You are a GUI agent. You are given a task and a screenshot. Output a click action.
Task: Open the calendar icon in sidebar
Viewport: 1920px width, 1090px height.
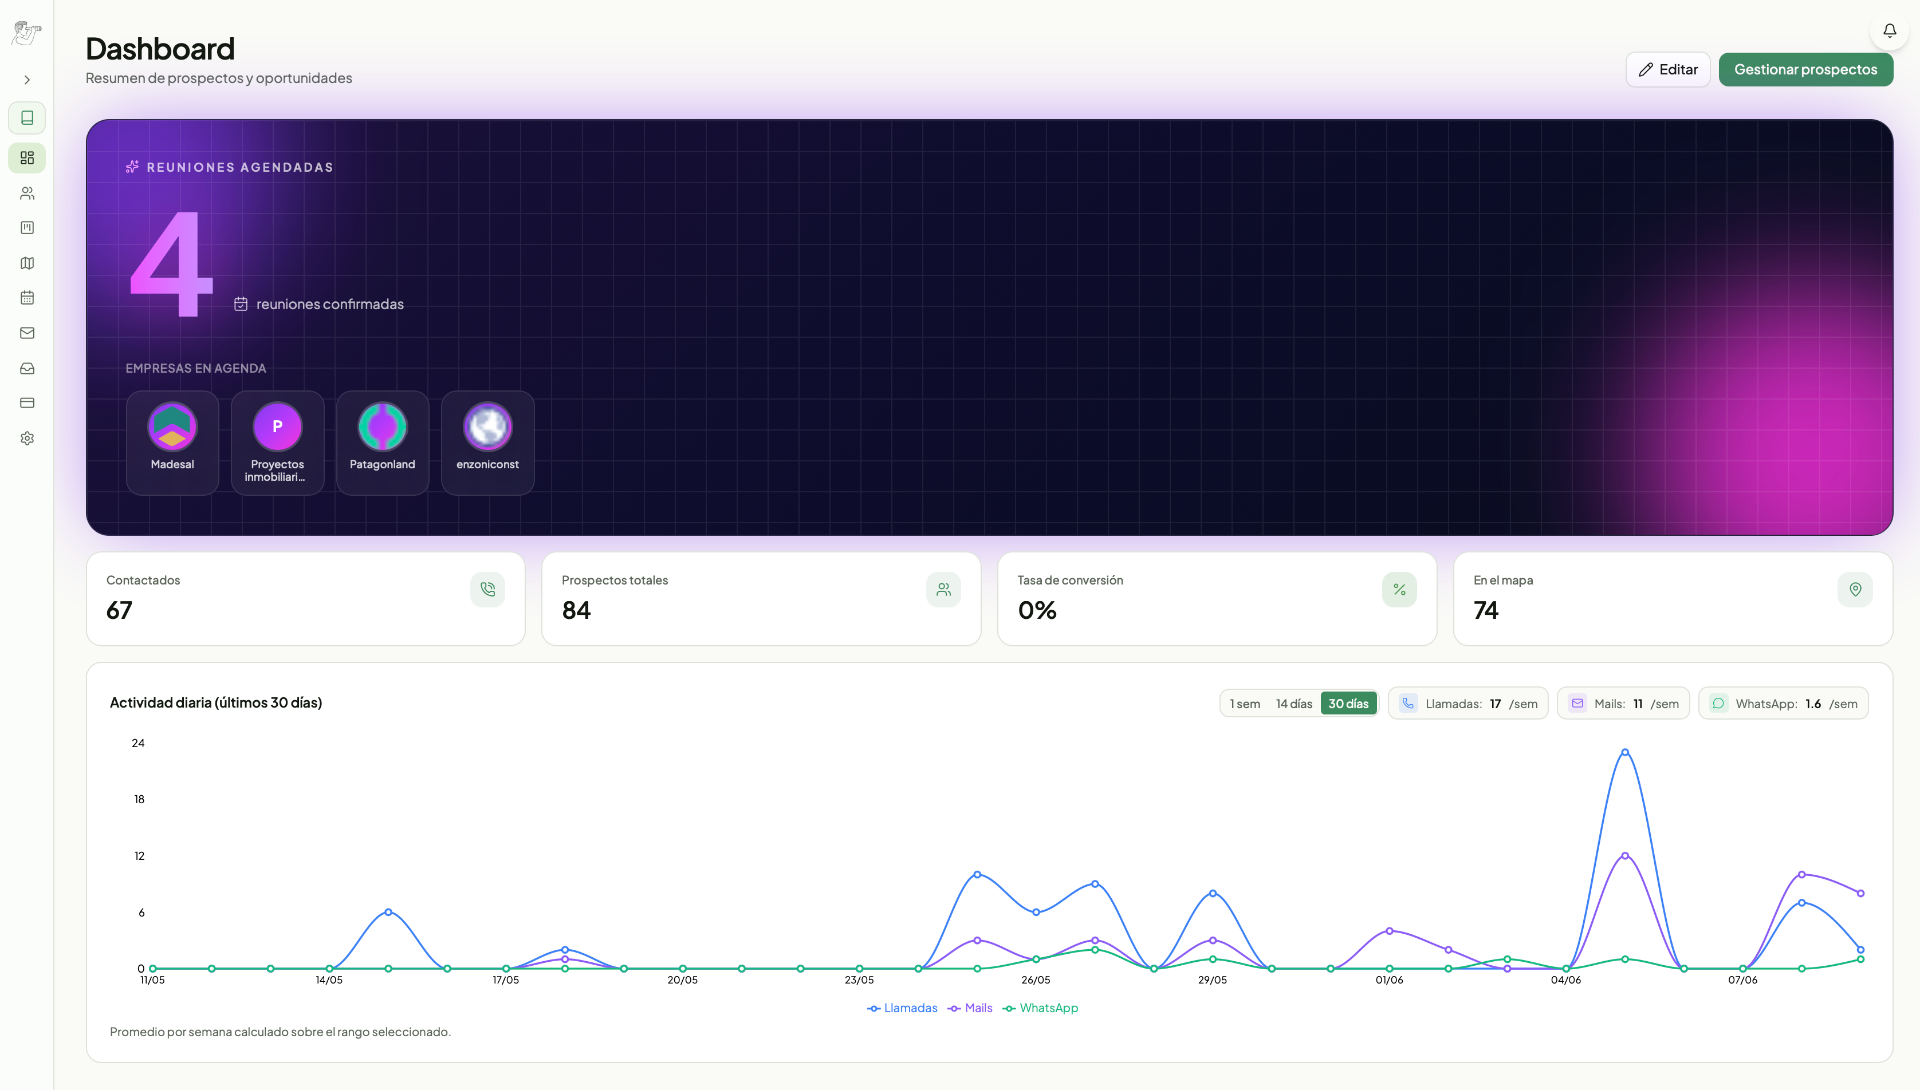27,298
